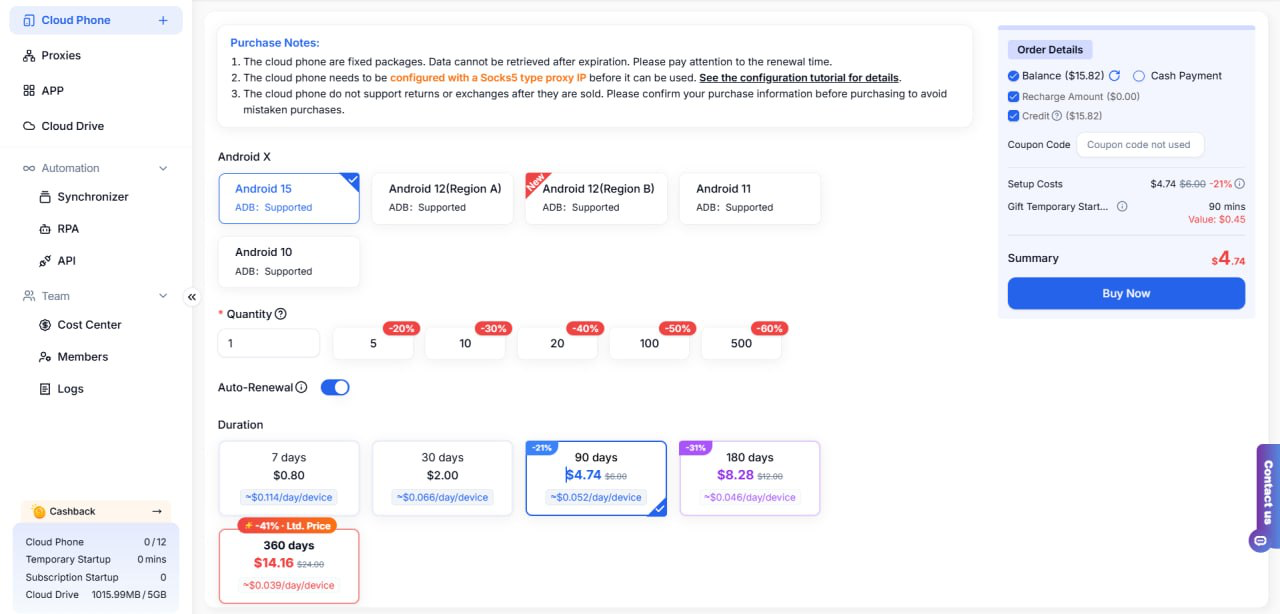Click the Setup Costs info icon

pos(1240,184)
